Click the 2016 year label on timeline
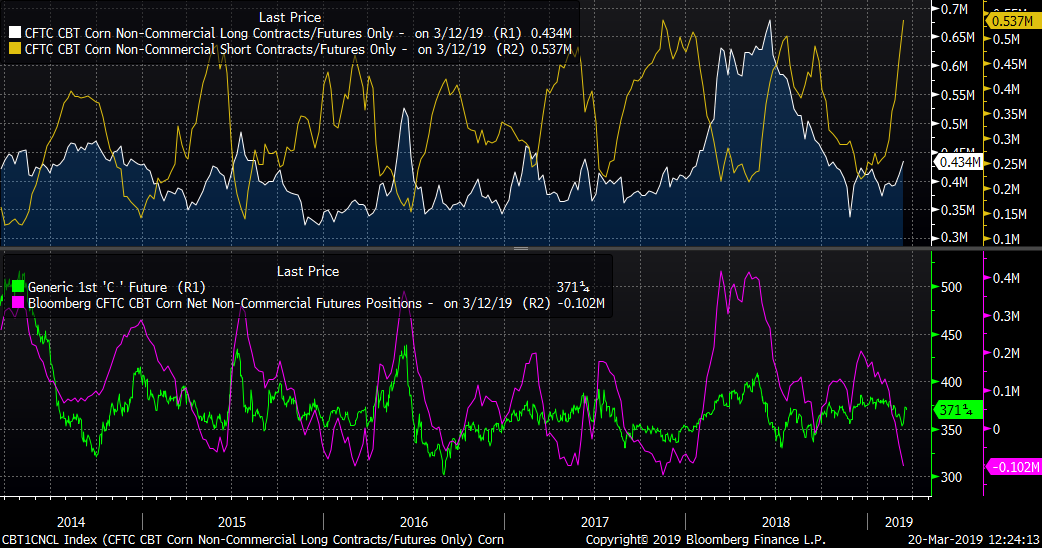Image resolution: width=1042 pixels, height=548 pixels. click(413, 522)
